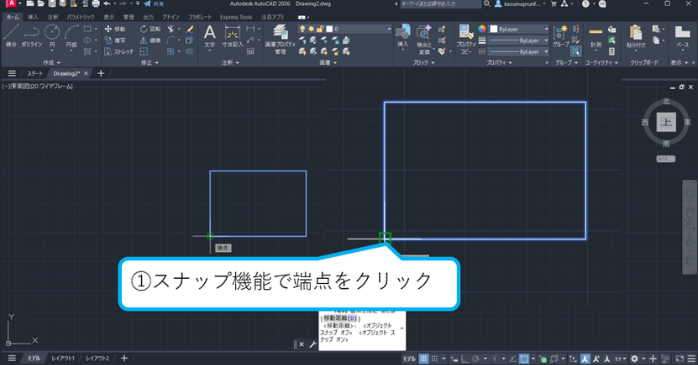Toggle object snap in status bar
The width and height of the screenshot is (698, 365).
pyautogui.click(x=524, y=358)
